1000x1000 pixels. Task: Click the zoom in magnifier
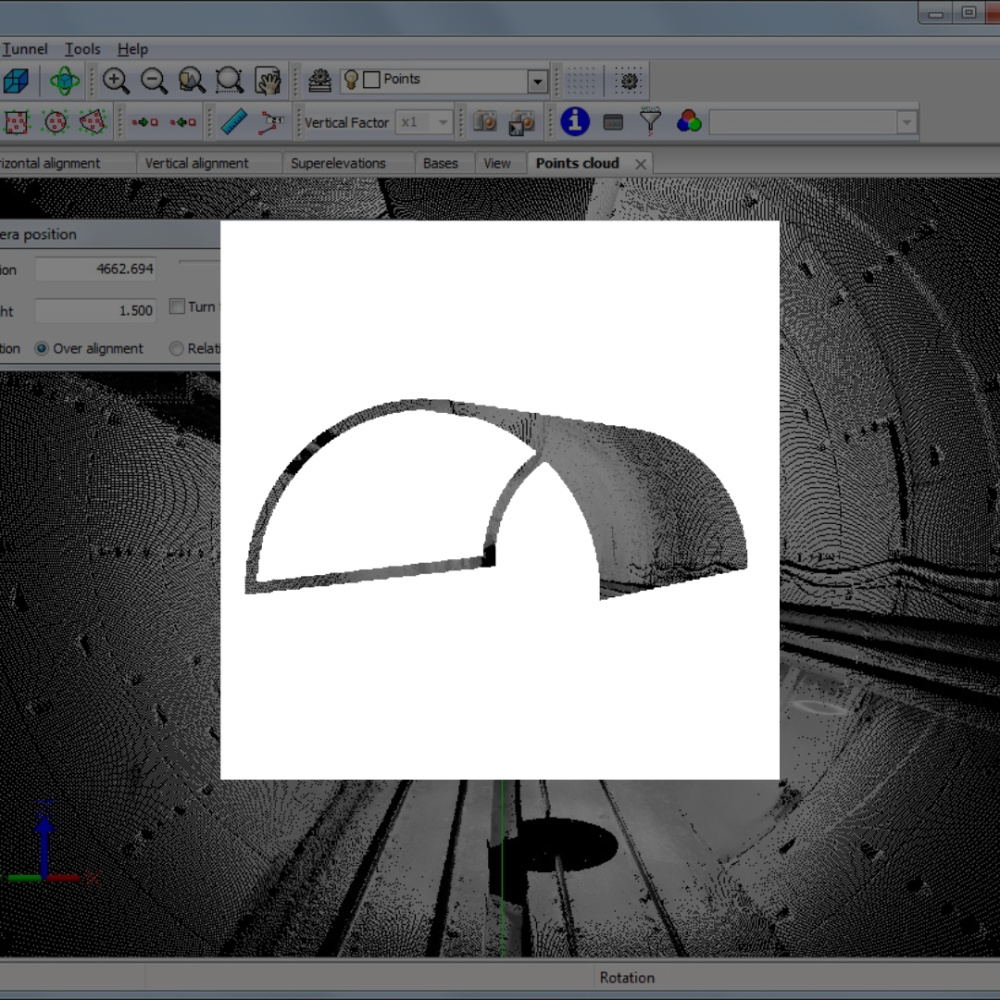point(116,81)
